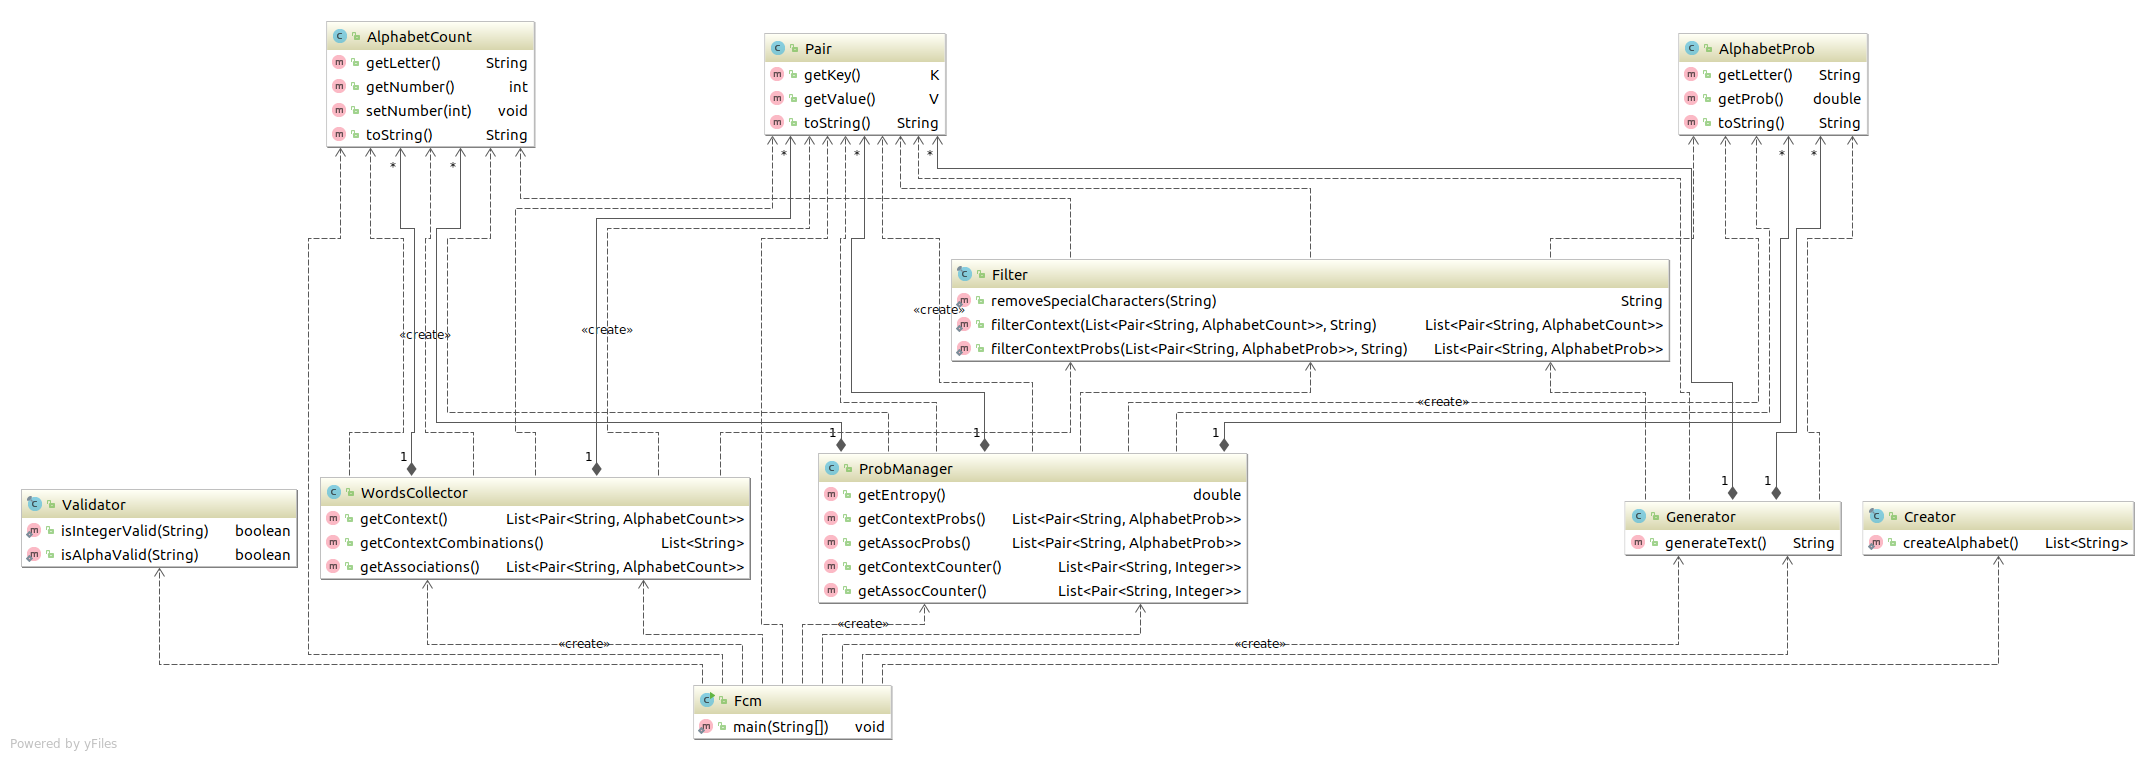Viewport: 2155px width, 760px height.
Task: Click the class icon beside Validator
Action: [34, 504]
